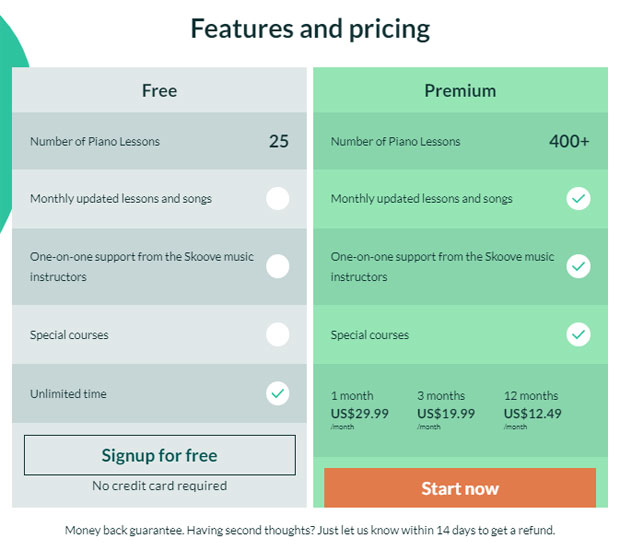The width and height of the screenshot is (620, 550).
Task: Click the 400+ piano lessons number
Action: click(569, 141)
